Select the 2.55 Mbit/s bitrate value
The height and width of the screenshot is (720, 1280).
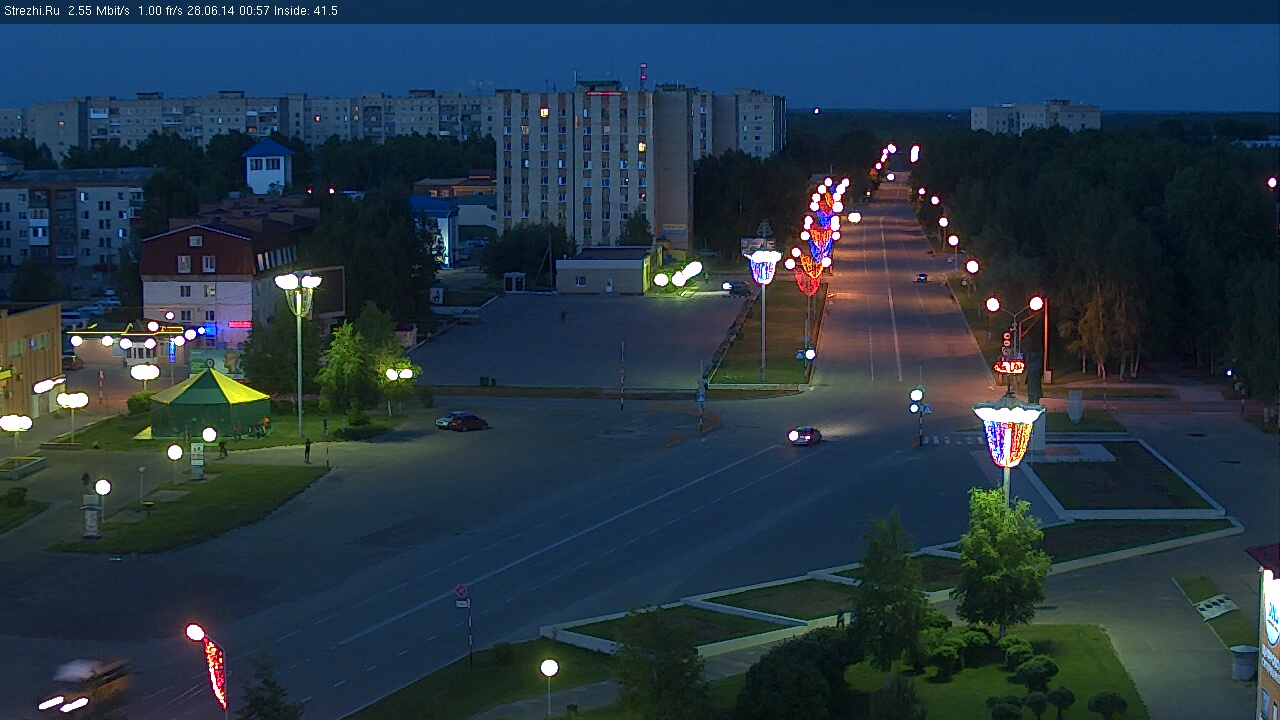pyautogui.click(x=99, y=11)
